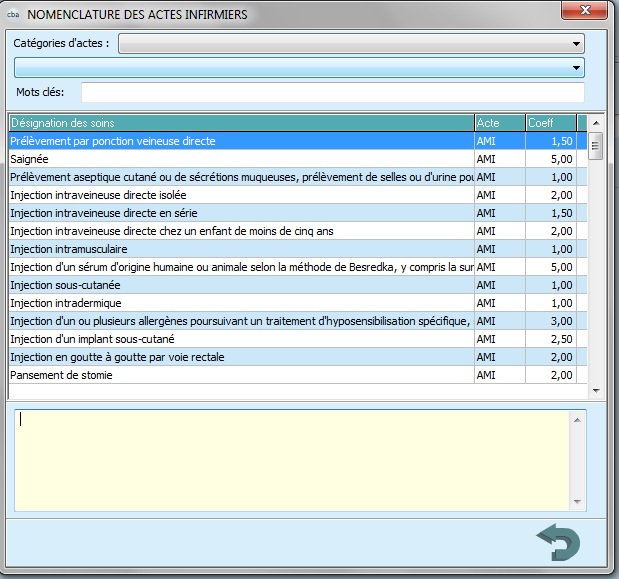
Task: Select 'Injection intraveineuse directe chez un enfant' row
Action: (298, 231)
